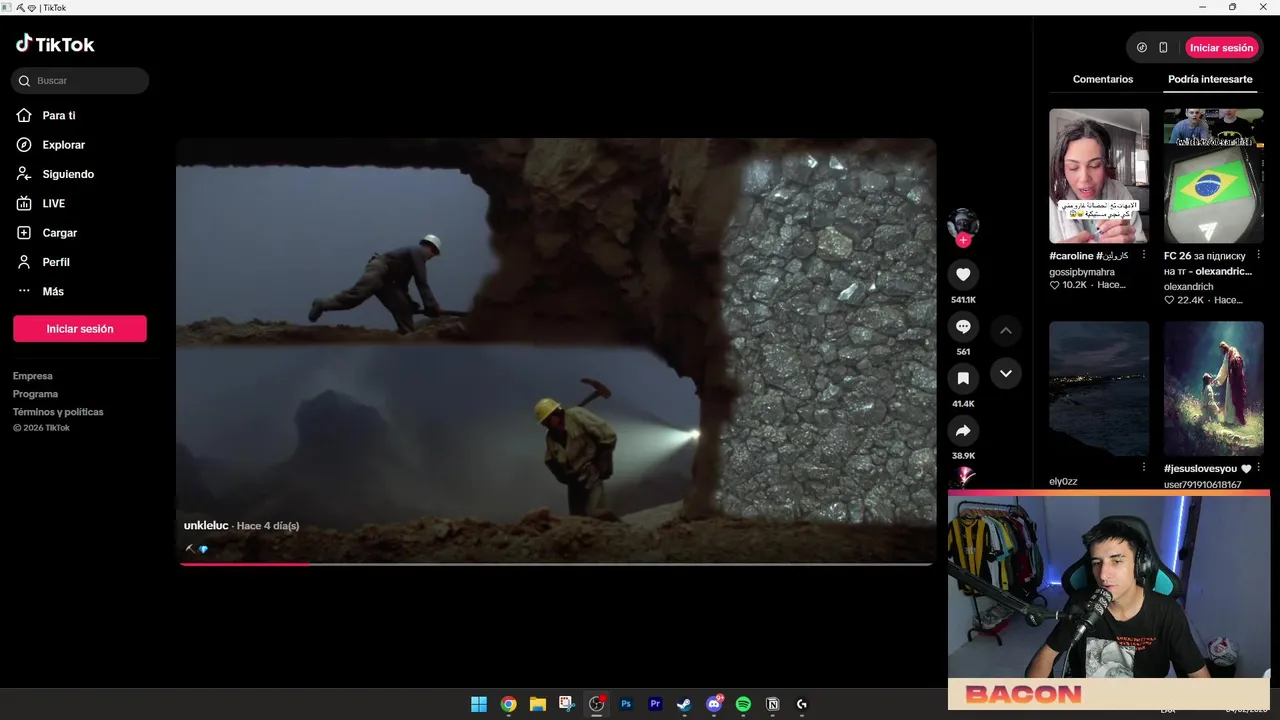
Task: Like the #caroline video with 10.2K heart
Action: point(1054,285)
